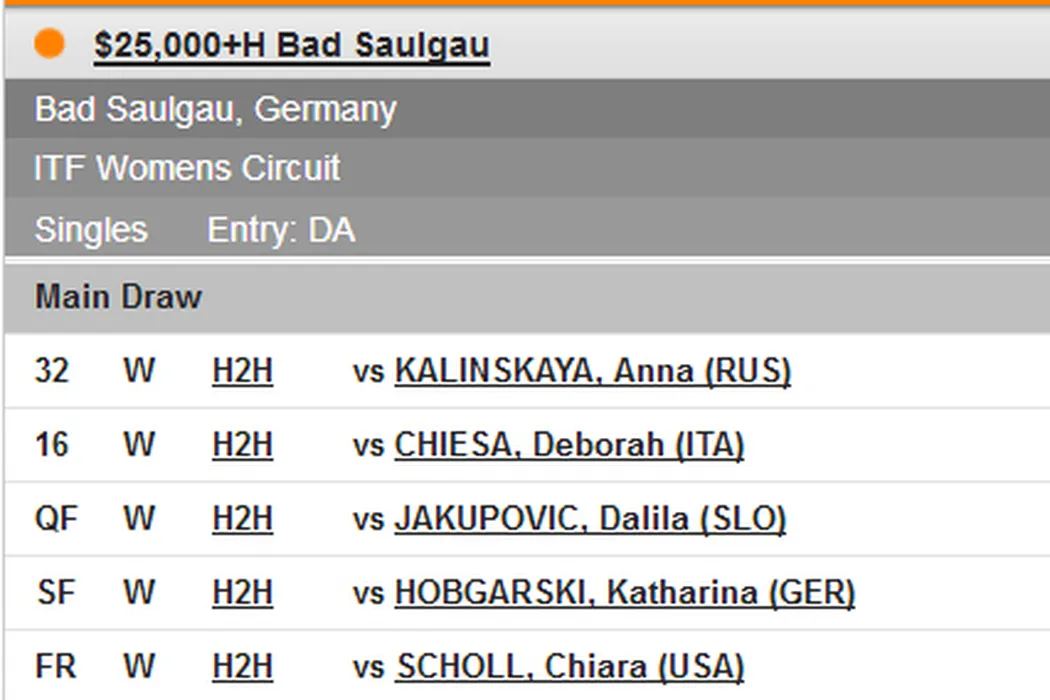Open Chiara Scholl's player page

click(x=570, y=666)
